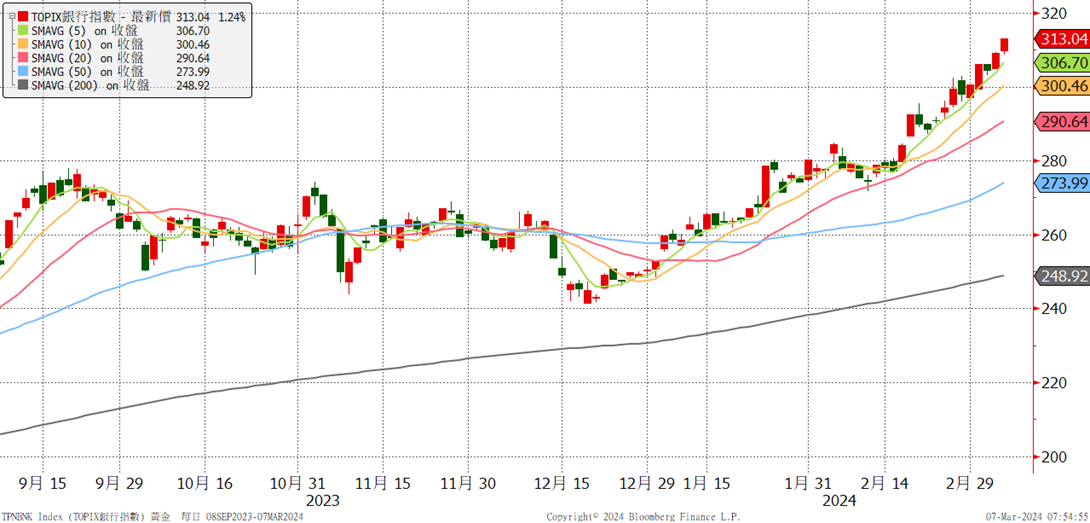Click the latest red candlestick near 313
The width and height of the screenshot is (1090, 523).
point(1004,45)
